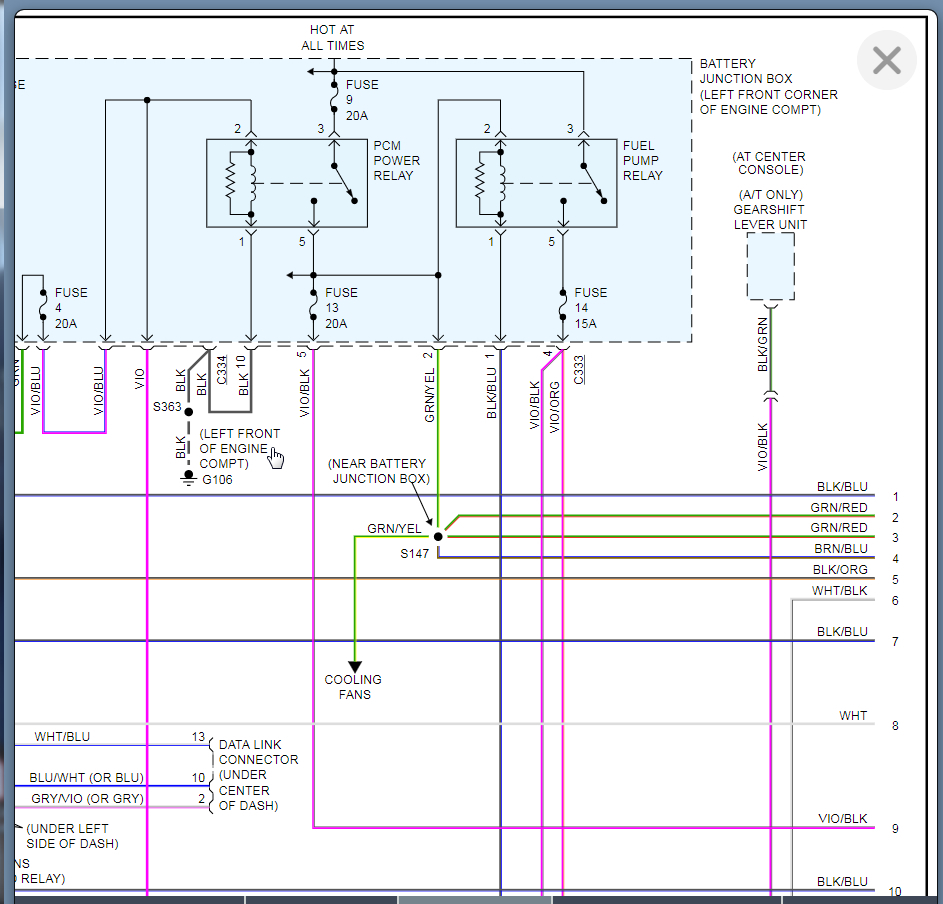Click the C333 connector label

click(579, 369)
